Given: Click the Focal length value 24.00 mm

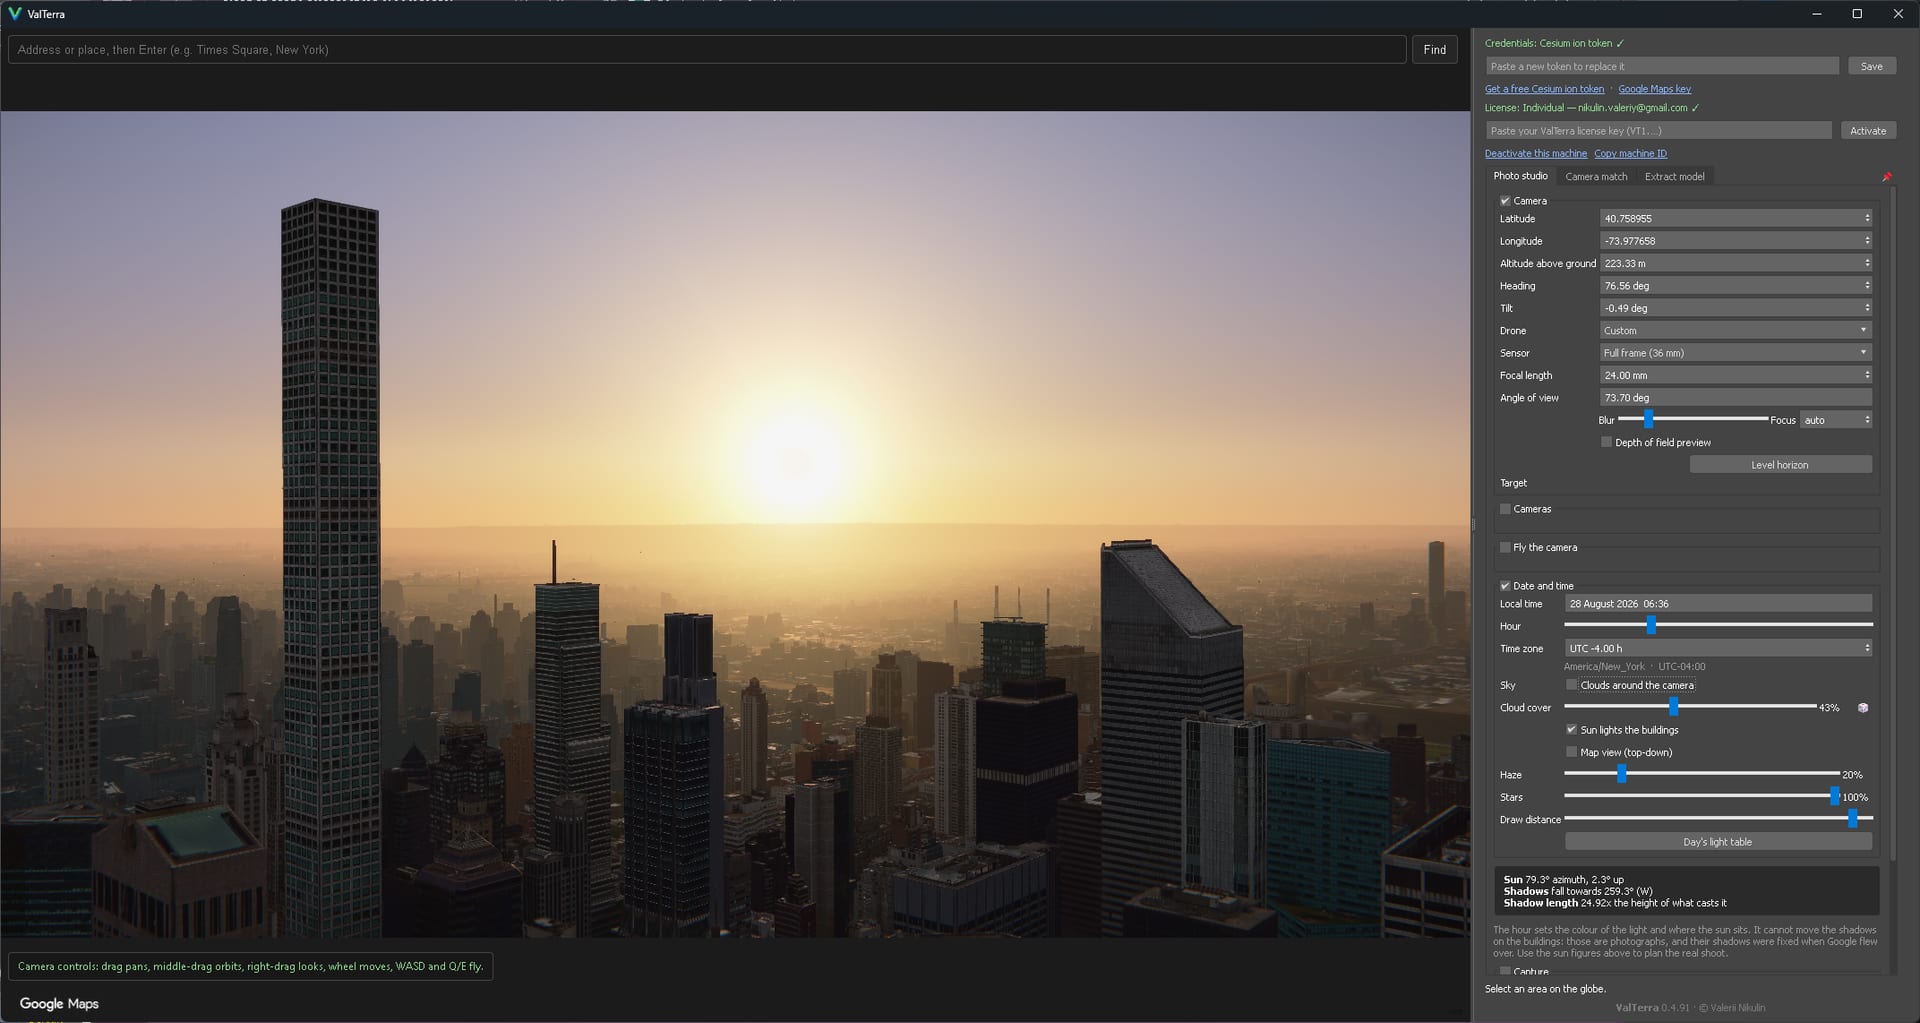Looking at the screenshot, I should (x=1626, y=376).
